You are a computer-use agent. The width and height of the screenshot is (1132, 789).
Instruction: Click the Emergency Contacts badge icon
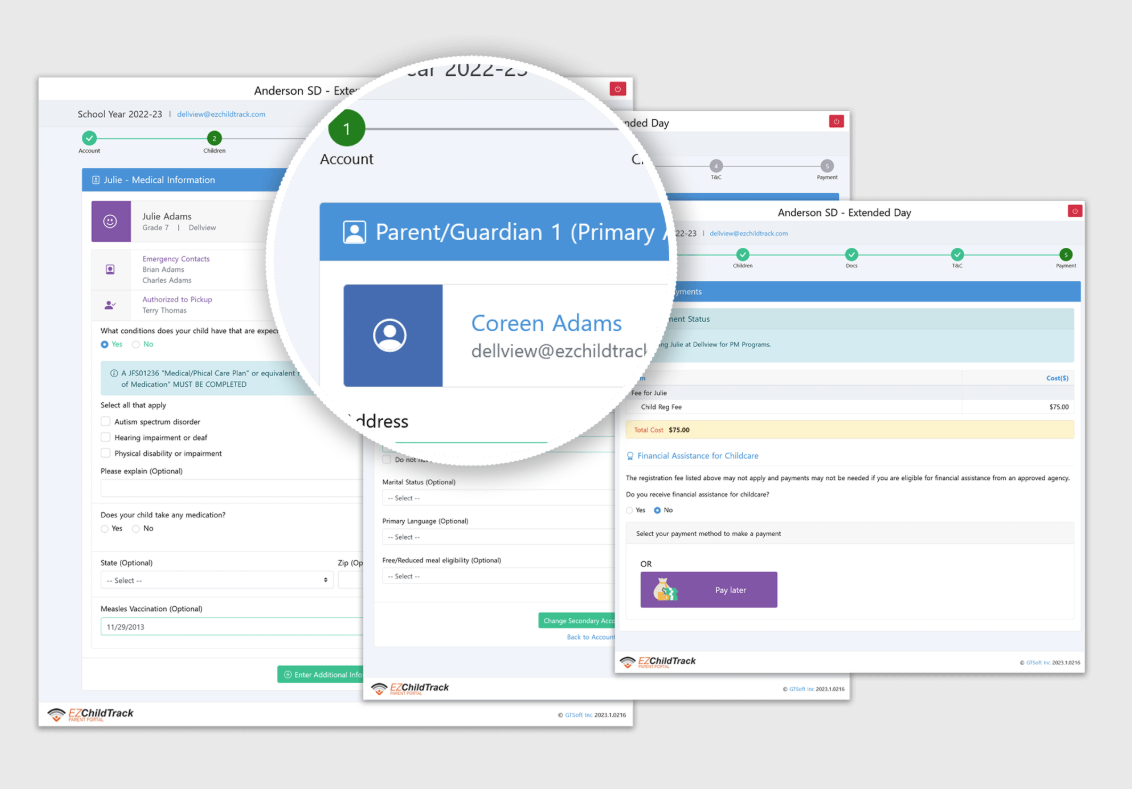tap(110, 268)
